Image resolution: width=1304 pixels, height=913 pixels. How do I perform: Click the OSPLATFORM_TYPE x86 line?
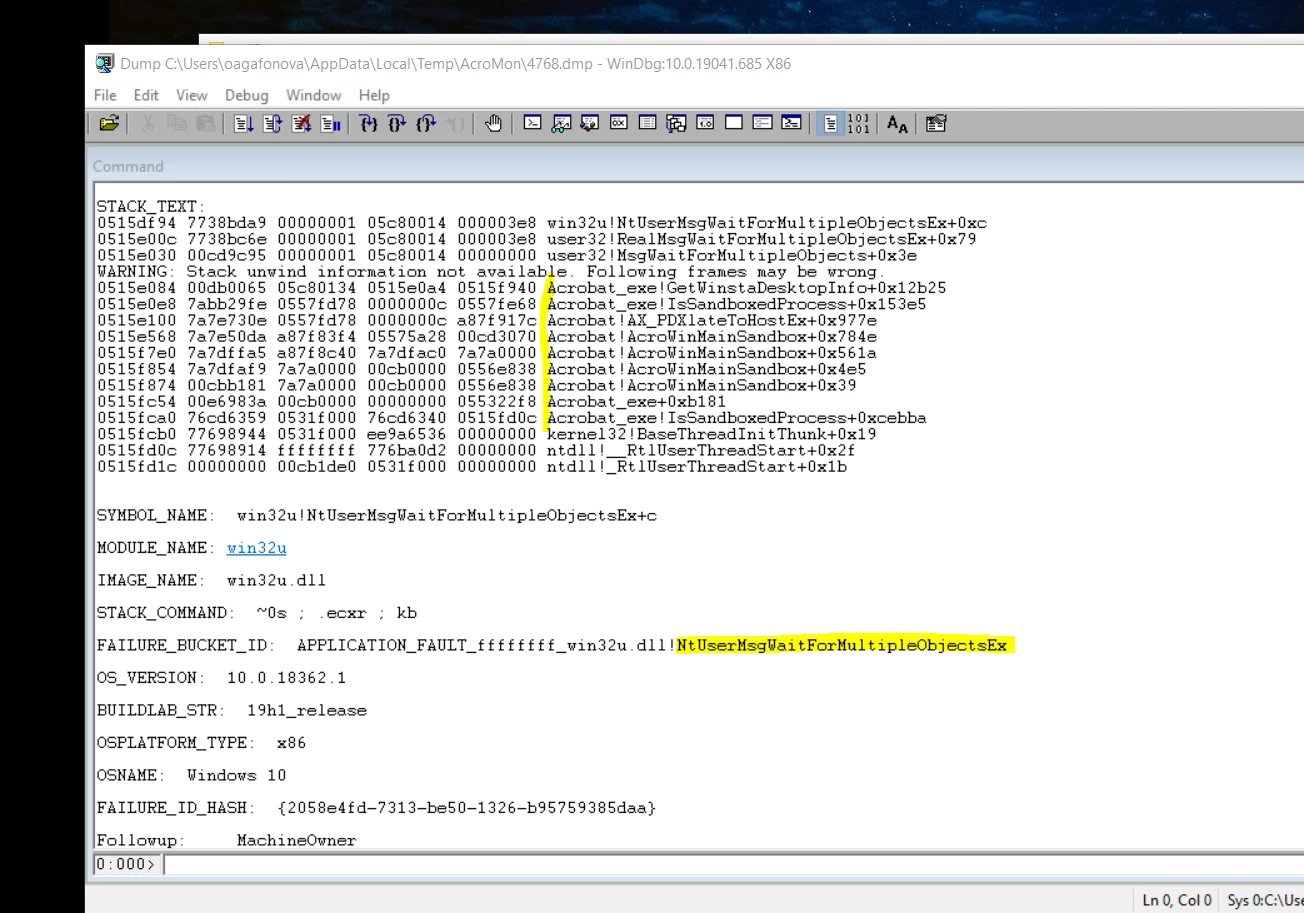tap(202, 742)
